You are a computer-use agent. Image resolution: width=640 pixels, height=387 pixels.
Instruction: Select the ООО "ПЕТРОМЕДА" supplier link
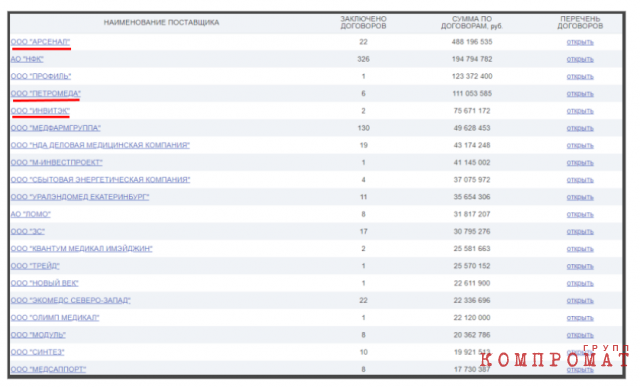(x=46, y=93)
